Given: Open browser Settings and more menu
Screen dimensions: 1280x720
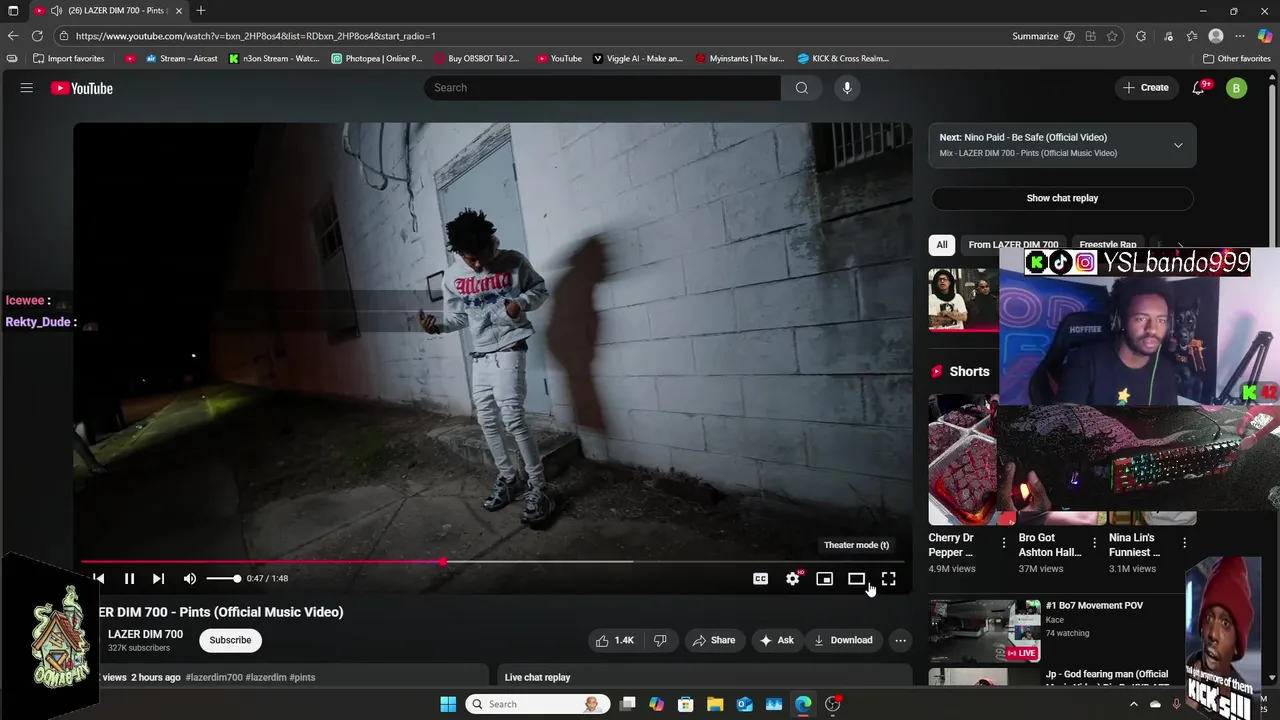Looking at the screenshot, I should click(x=1240, y=36).
